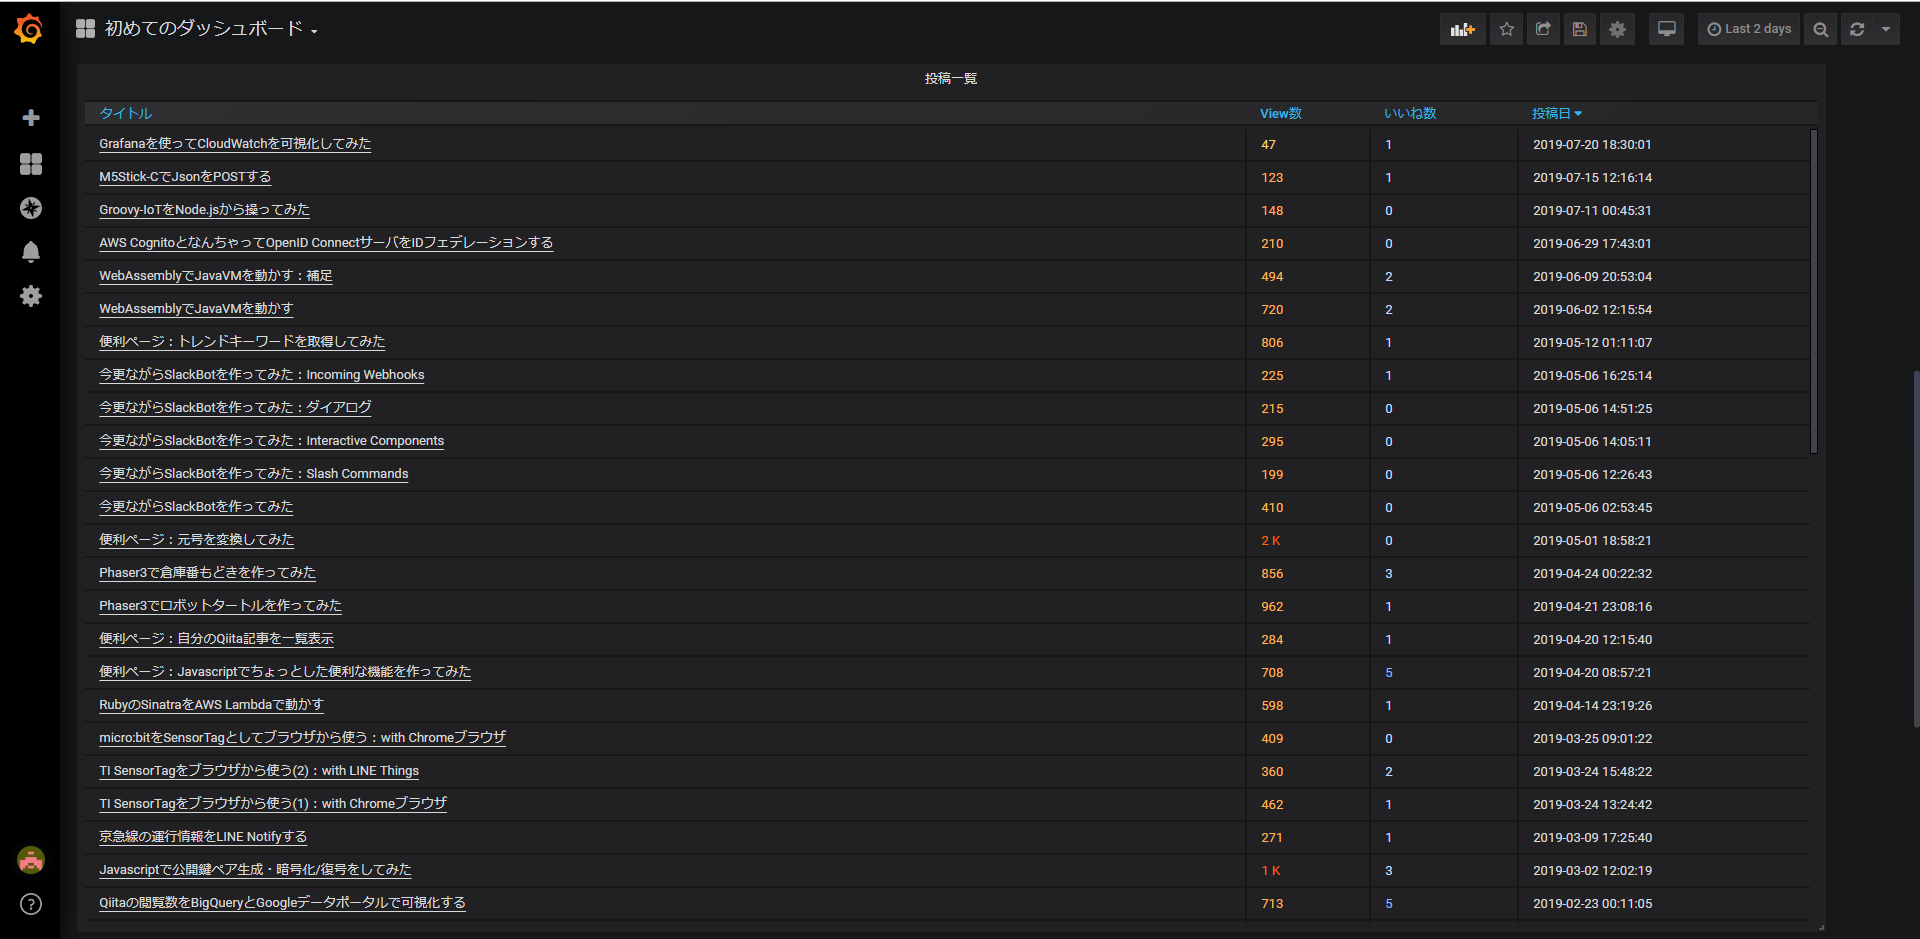The image size is (1920, 939).
Task: Open the SlackBot ダイアログ article
Action: click(x=235, y=408)
